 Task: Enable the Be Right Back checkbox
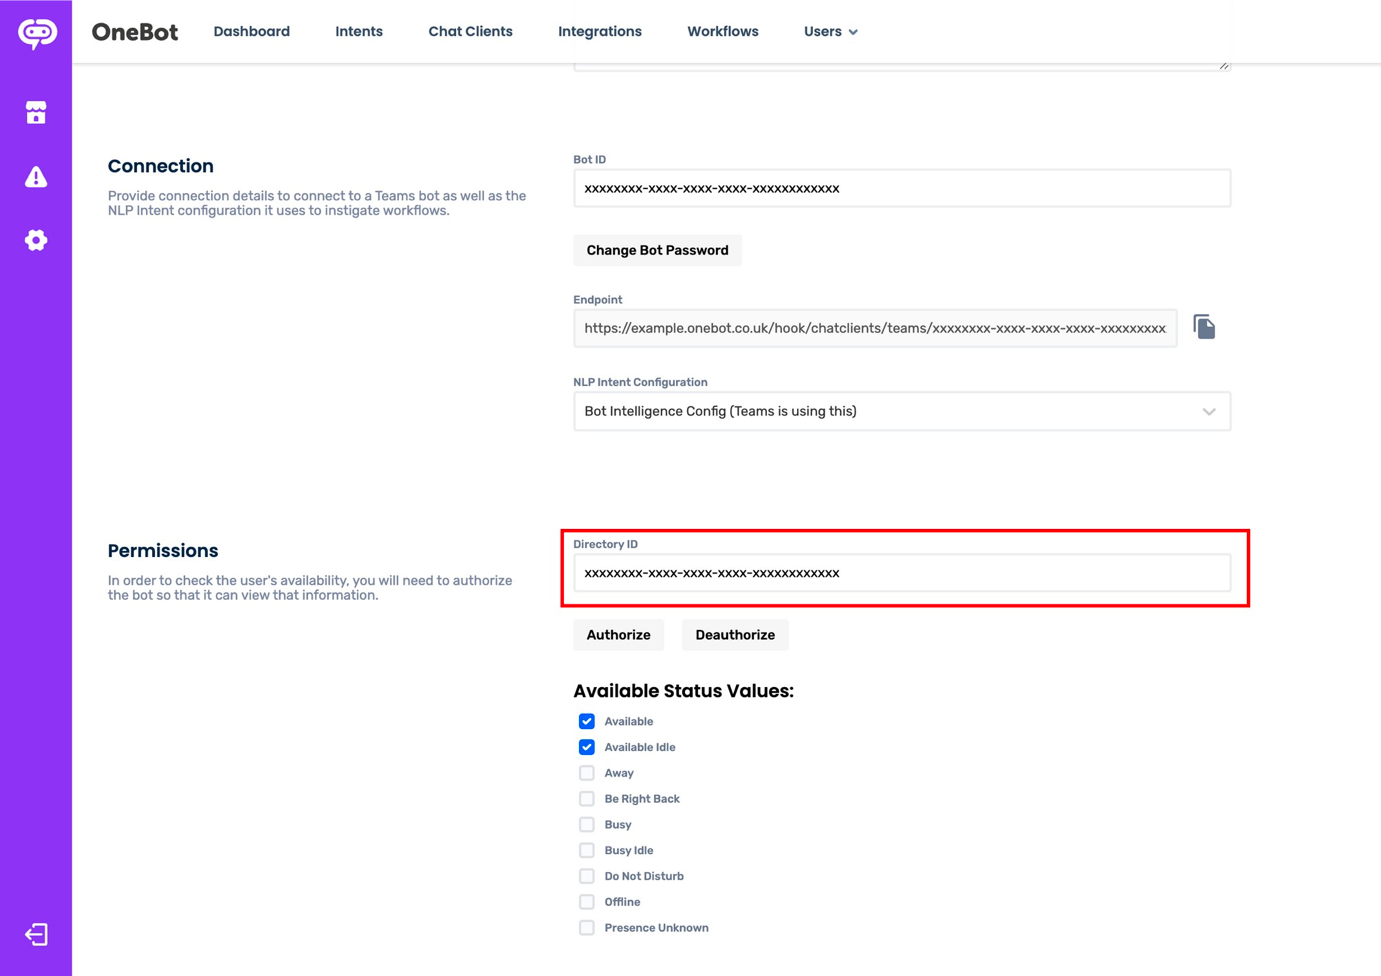[x=587, y=799]
